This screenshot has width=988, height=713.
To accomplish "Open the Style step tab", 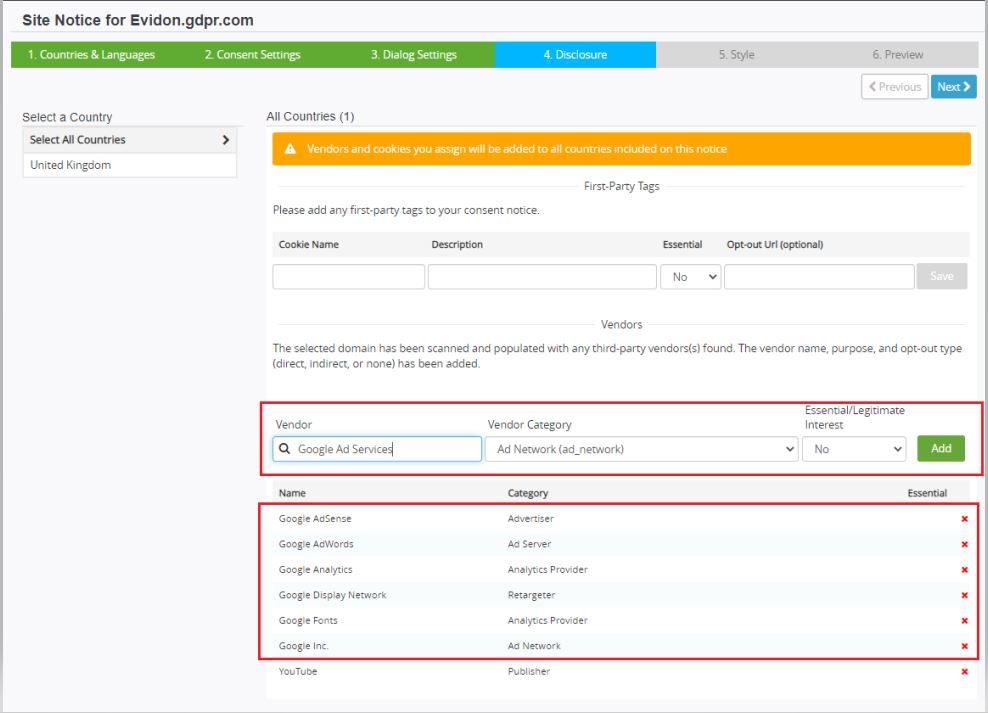I will (737, 55).
